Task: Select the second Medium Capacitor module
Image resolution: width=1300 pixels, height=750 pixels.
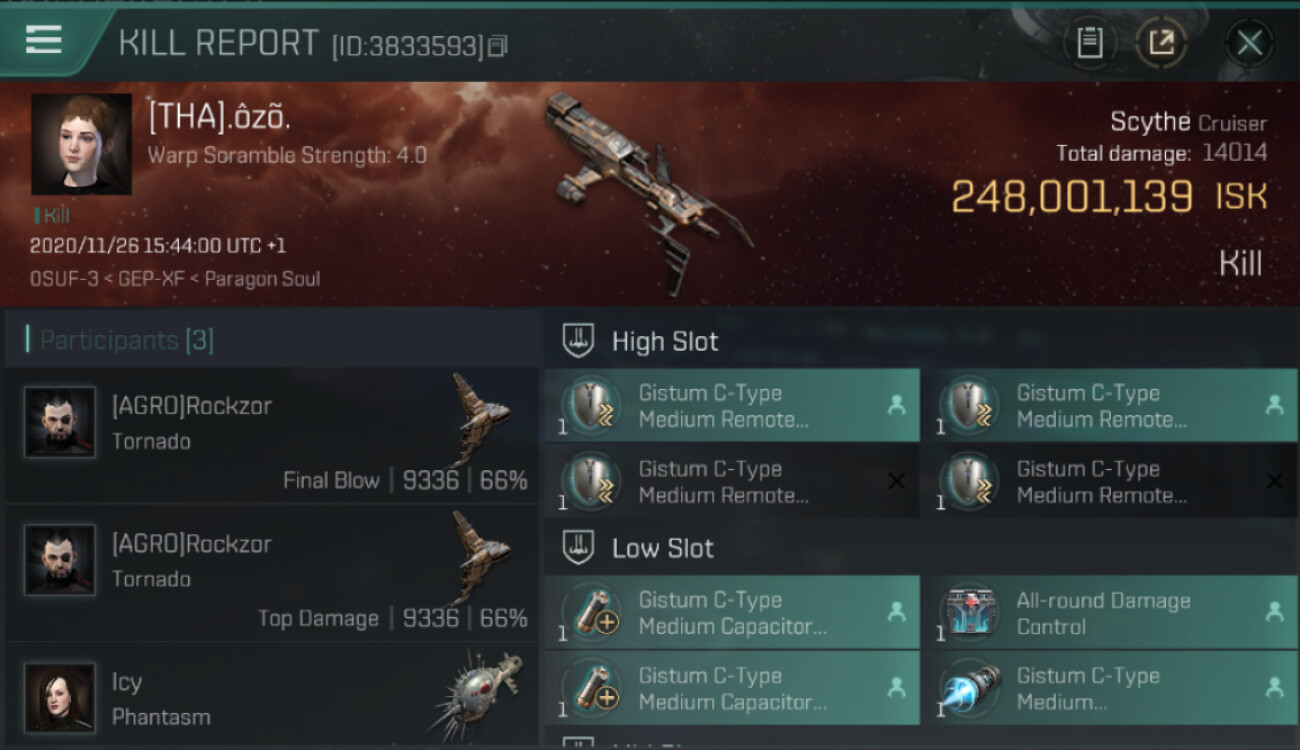Action: (732, 688)
